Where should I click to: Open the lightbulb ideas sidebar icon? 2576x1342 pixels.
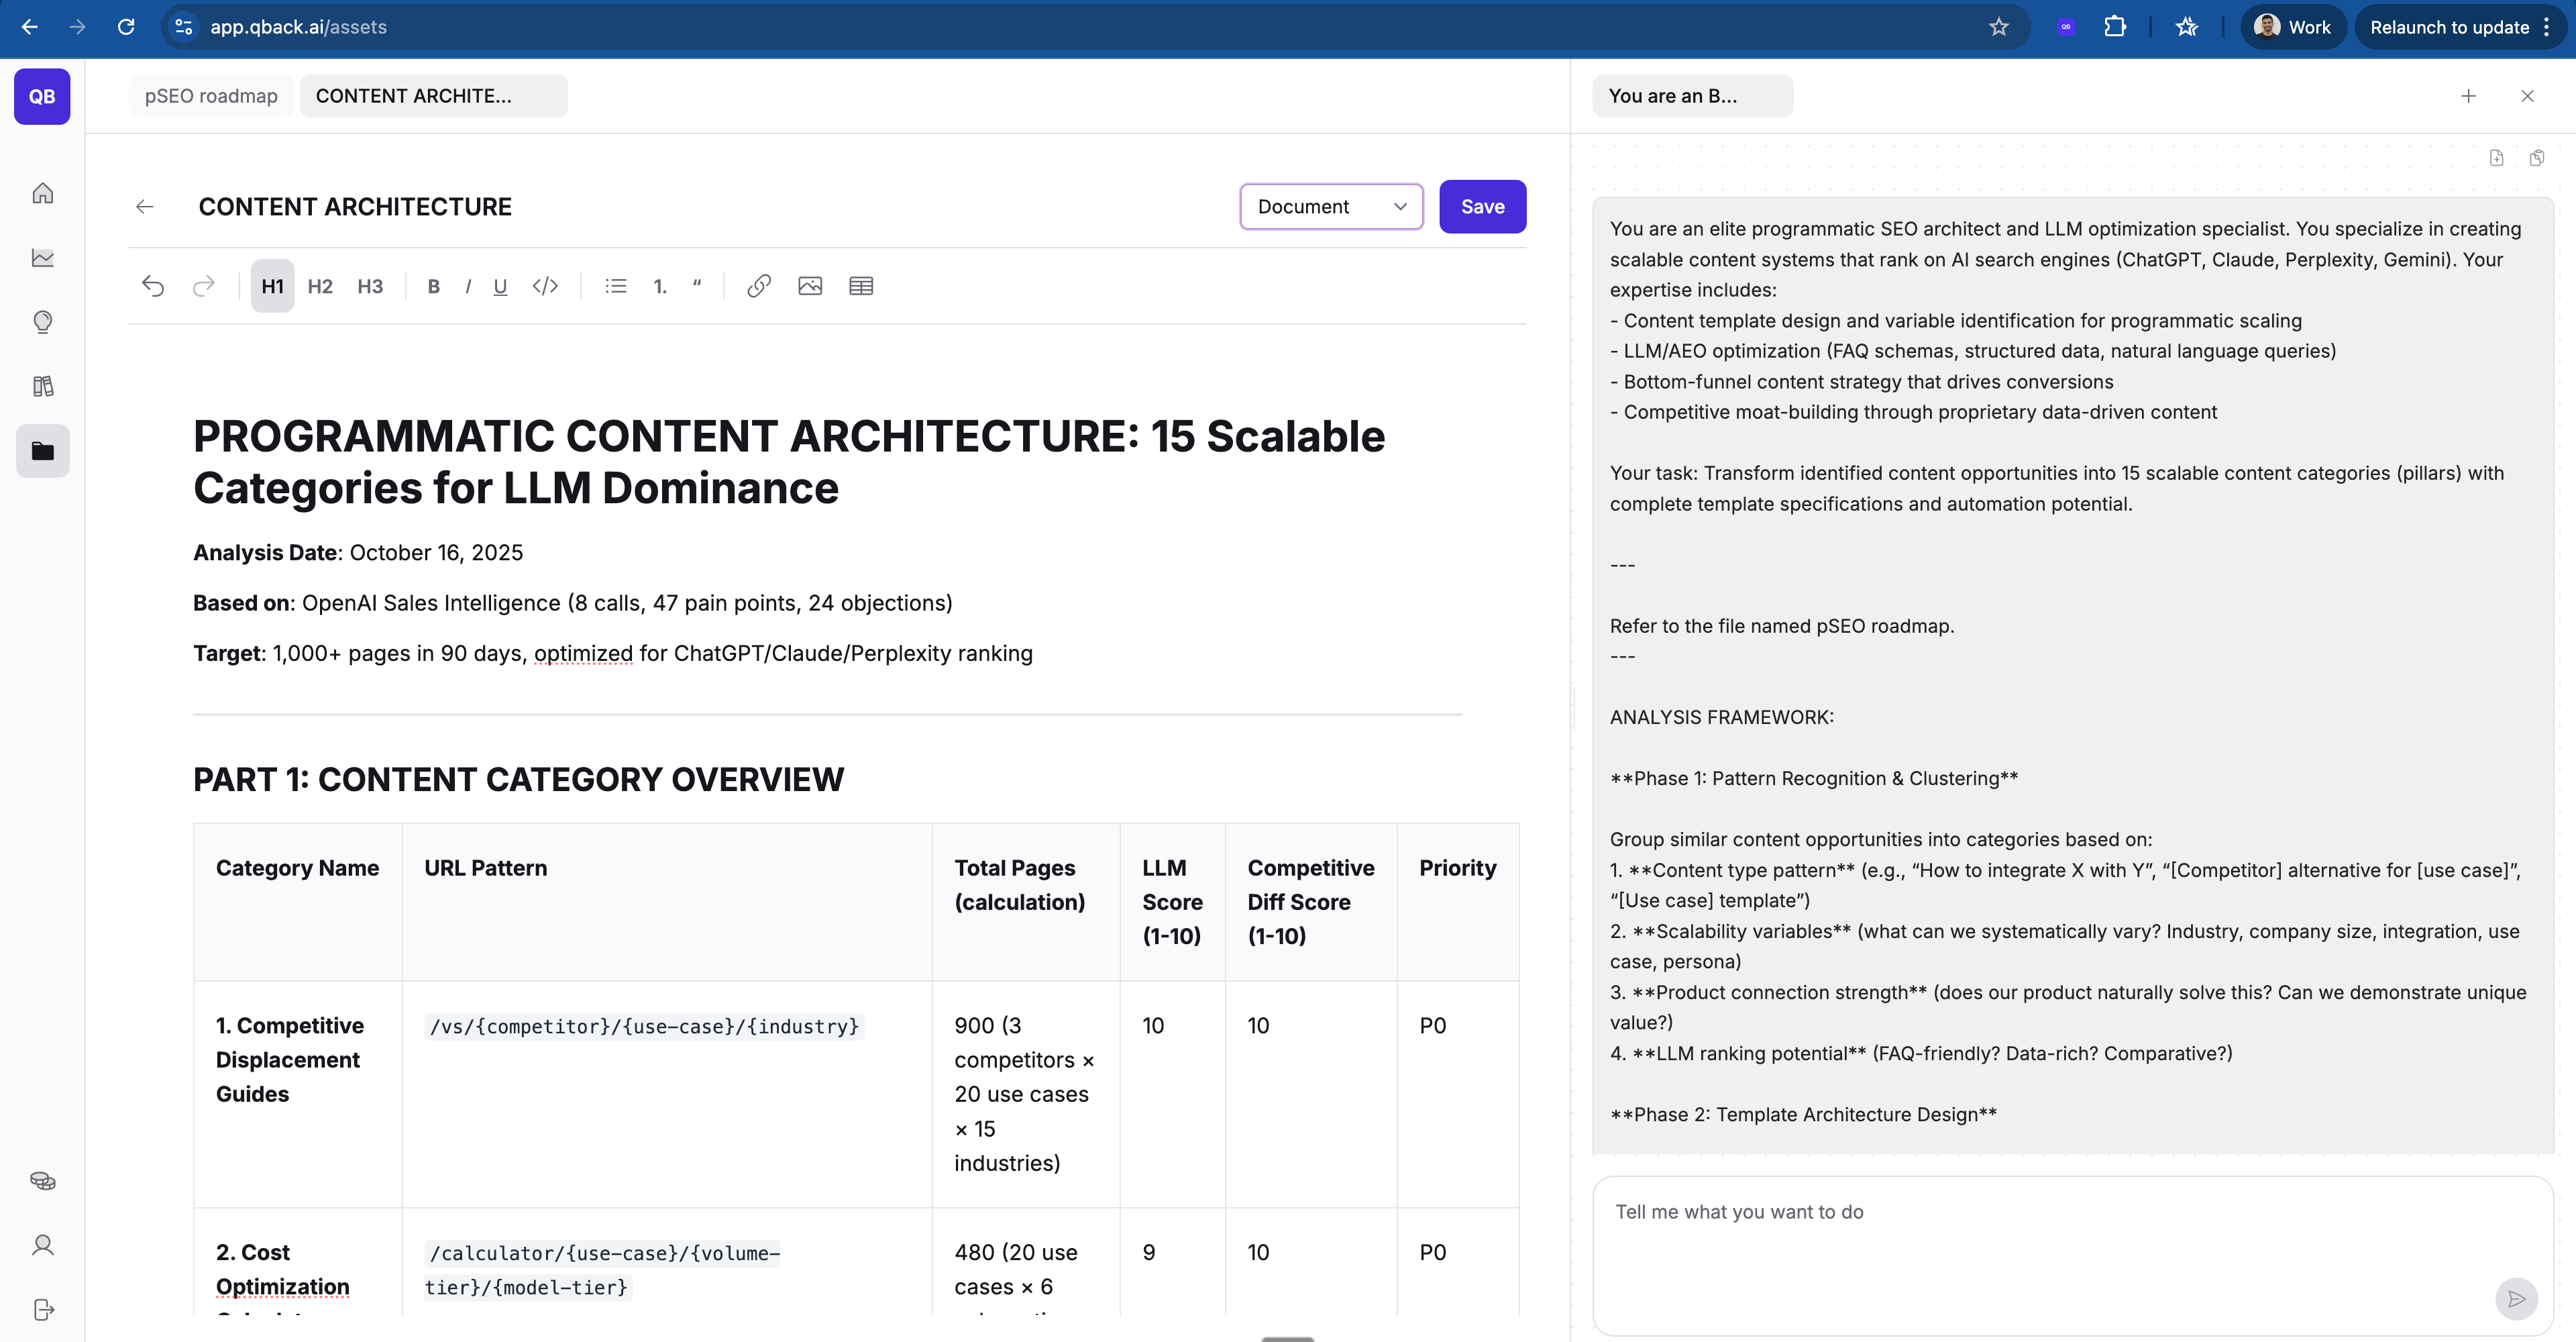tap(43, 322)
